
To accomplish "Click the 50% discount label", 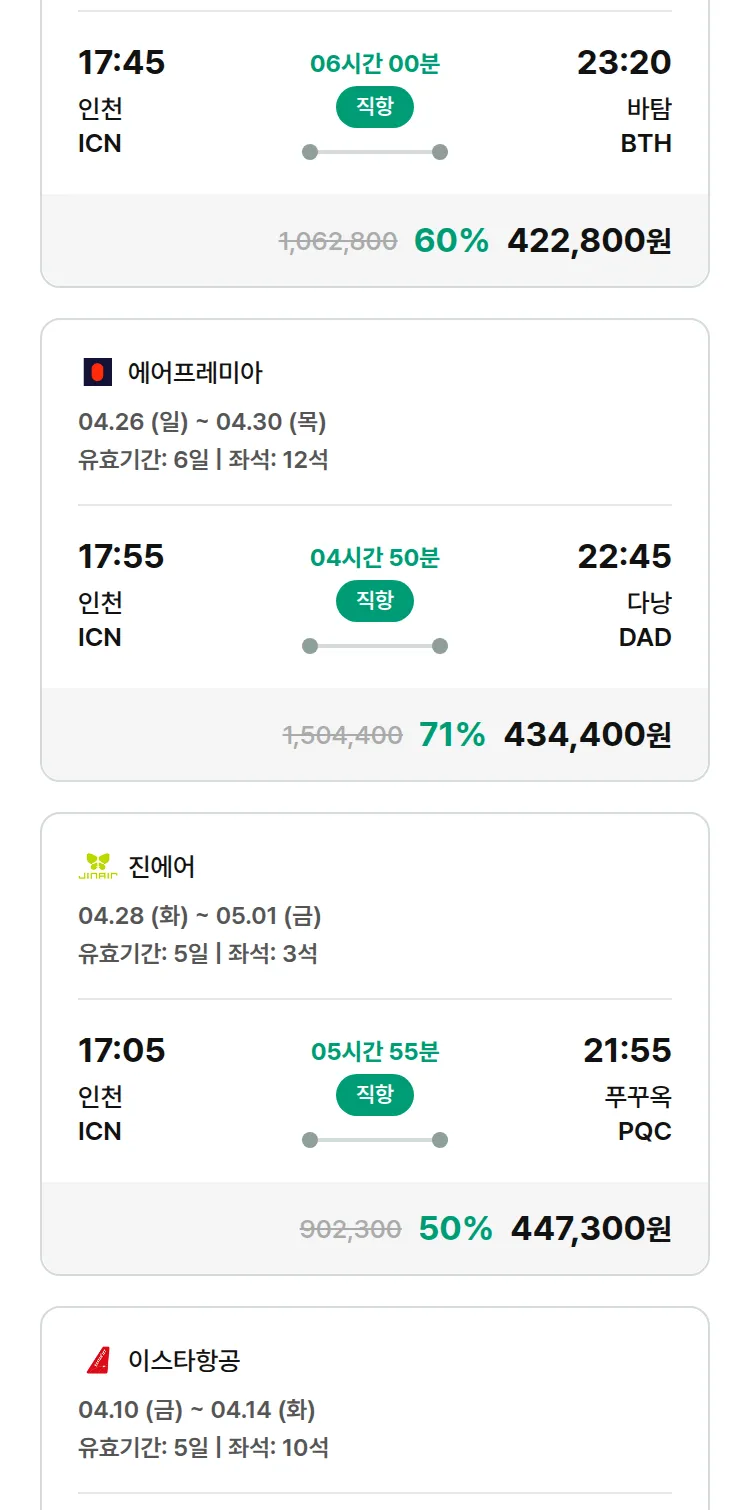I will click(x=455, y=1228).
